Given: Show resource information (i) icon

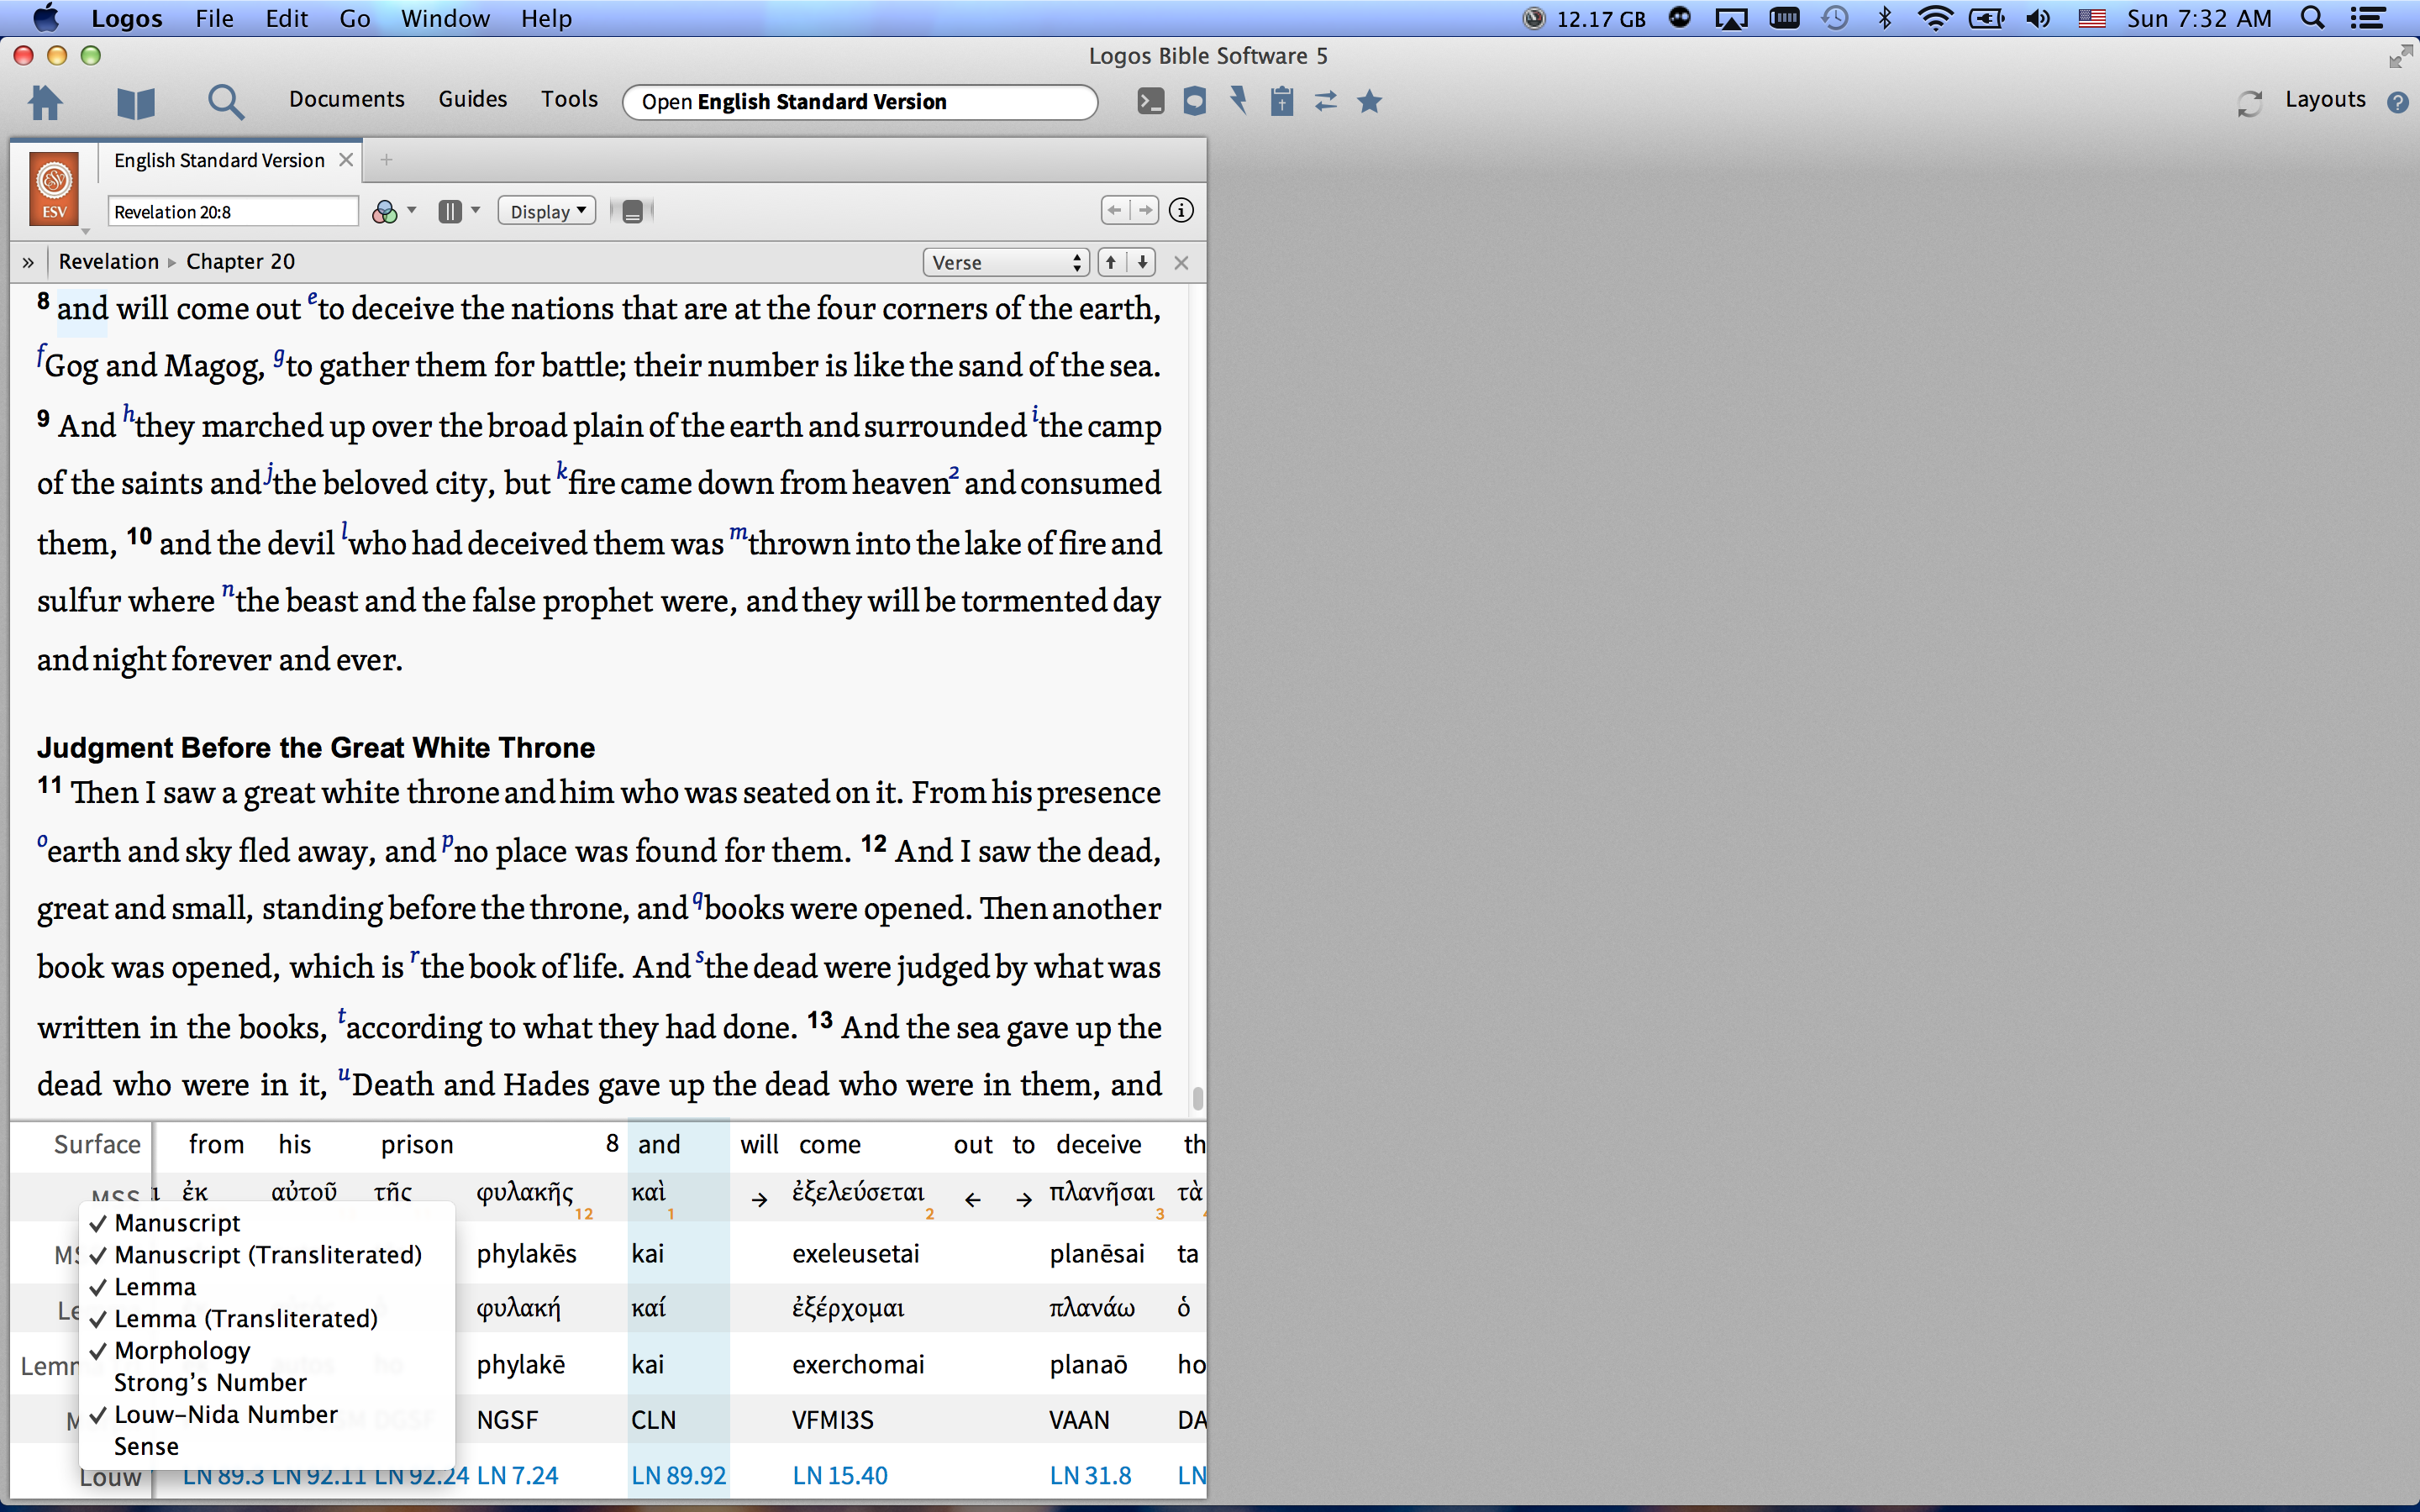Looking at the screenshot, I should pyautogui.click(x=1181, y=210).
